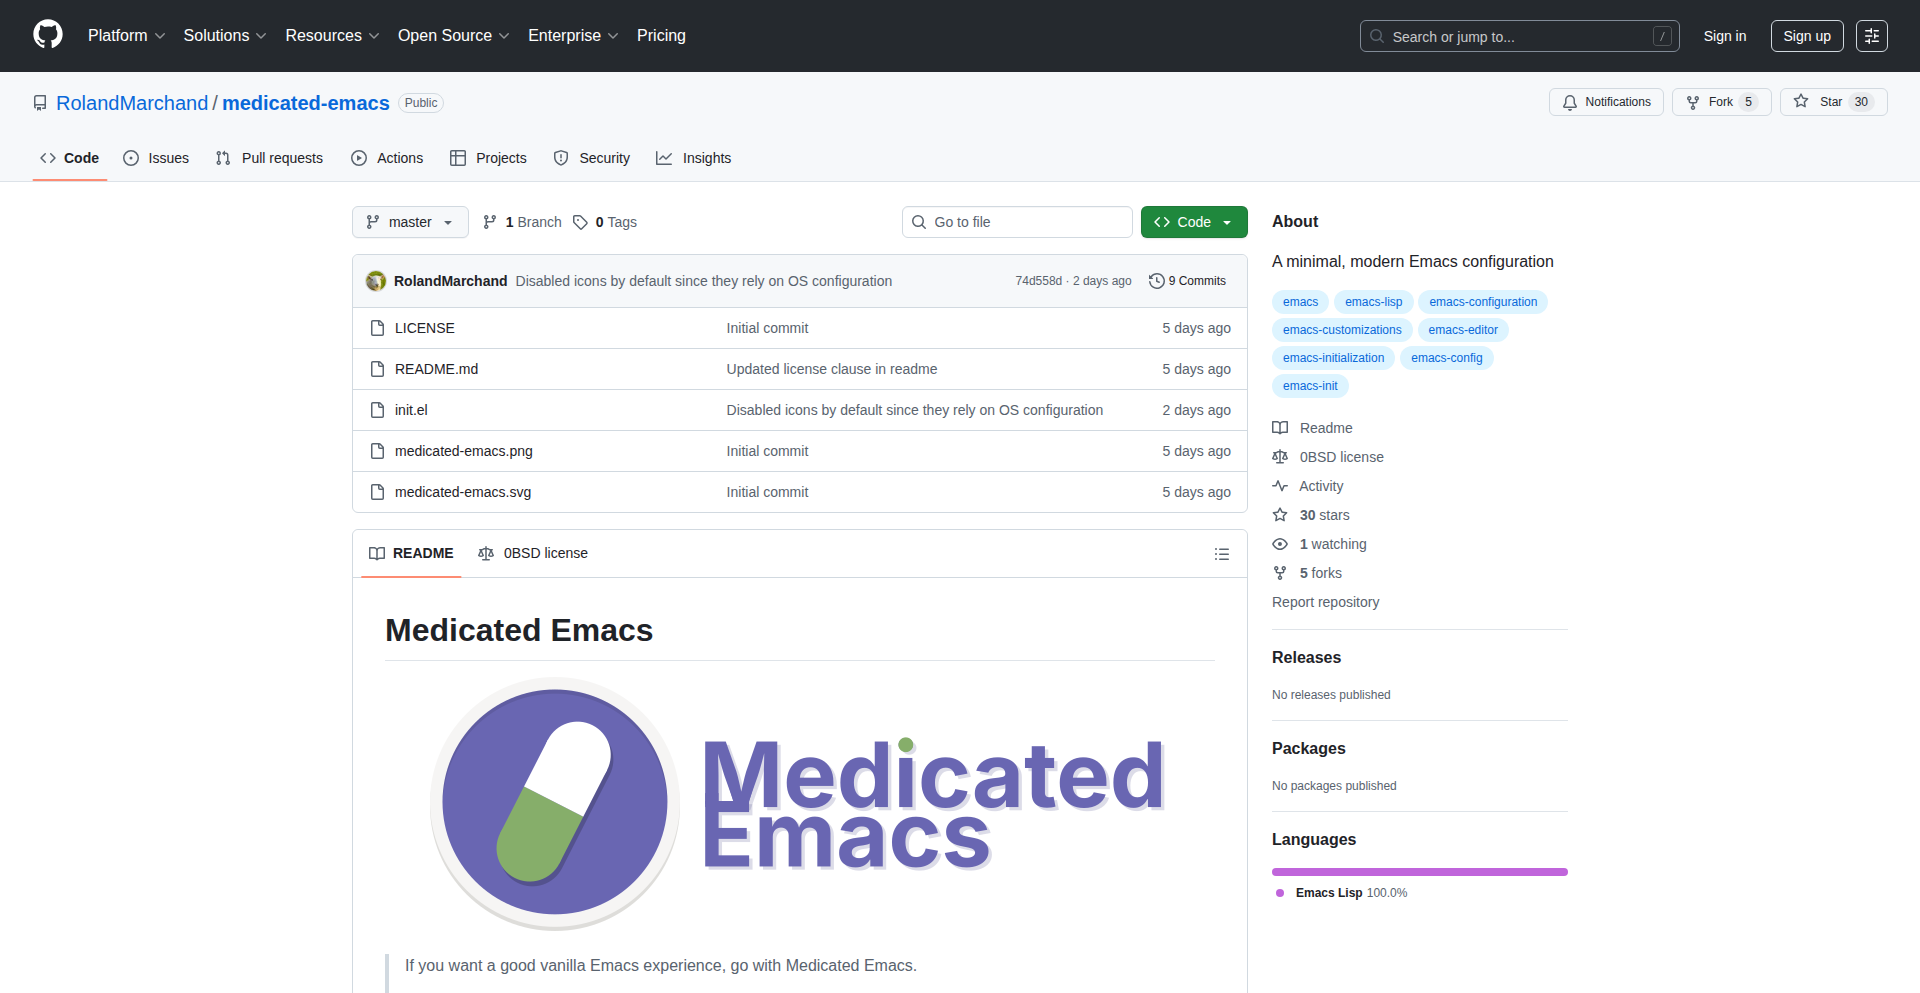Expand the Solutions menu
The height and width of the screenshot is (993, 1920).
pos(225,36)
